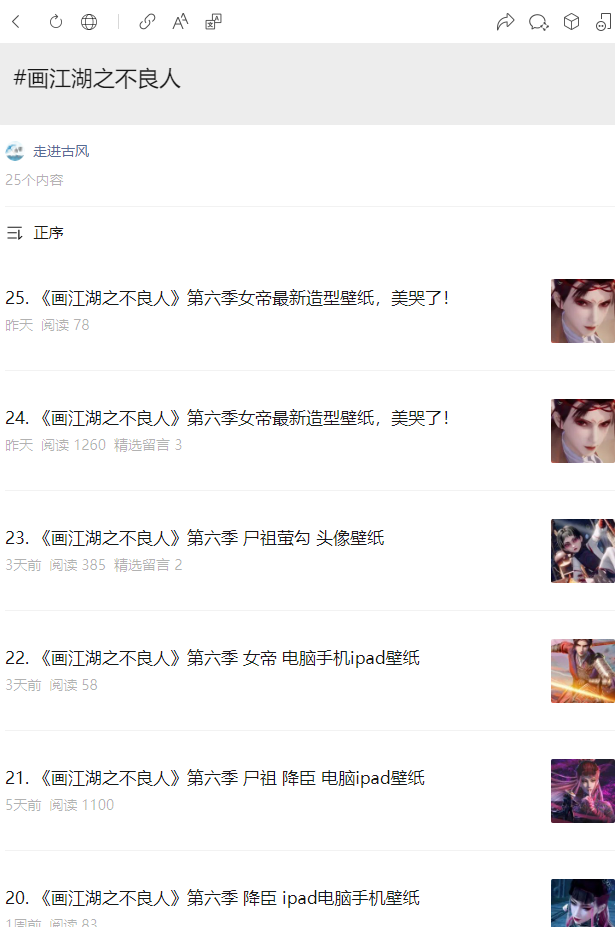The height and width of the screenshot is (927, 615).
Task: Click the thumbnail image of article 24
Action: (582, 431)
